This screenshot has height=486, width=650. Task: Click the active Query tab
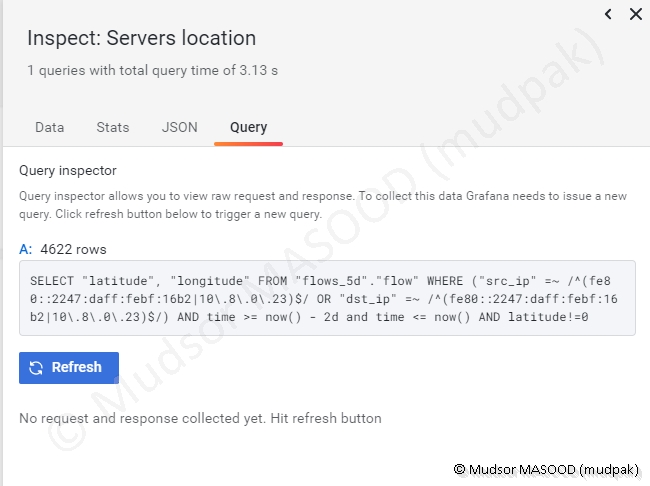coord(248,127)
